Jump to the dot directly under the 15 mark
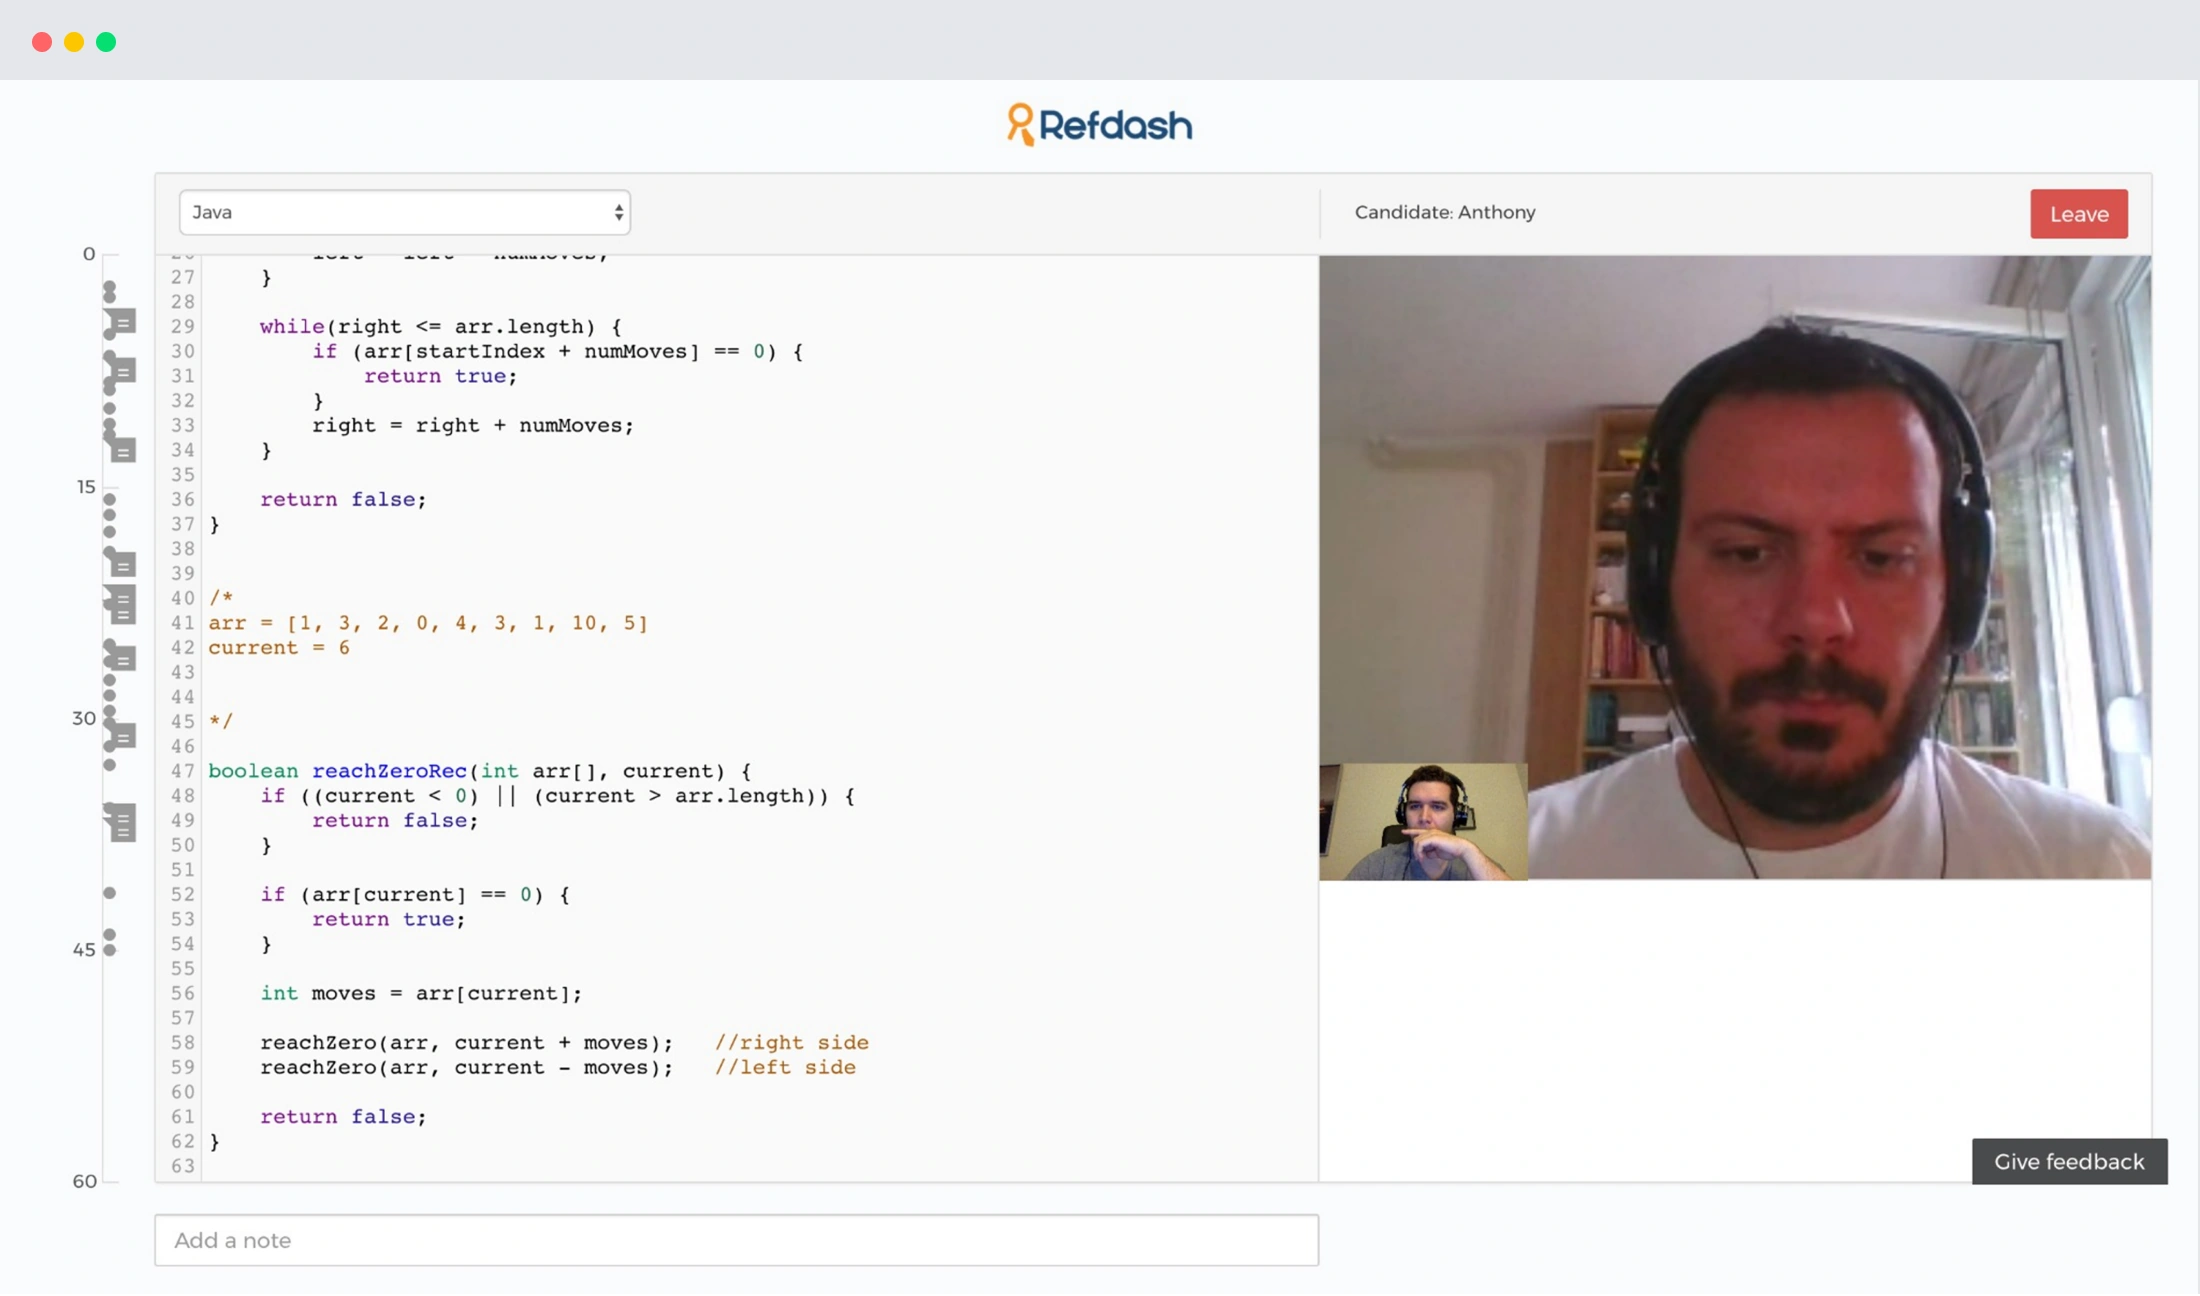 coord(110,499)
